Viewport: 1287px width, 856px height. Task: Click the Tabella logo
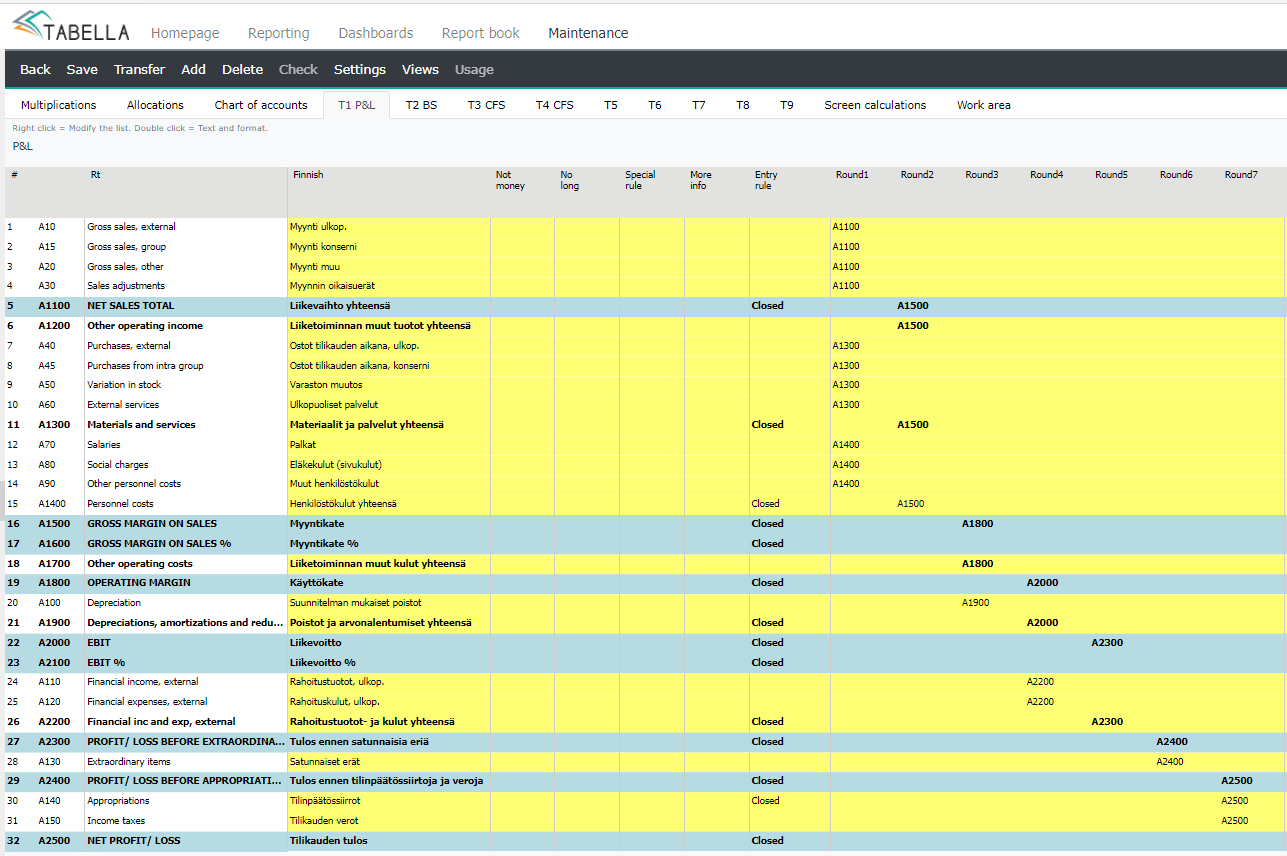(x=70, y=27)
